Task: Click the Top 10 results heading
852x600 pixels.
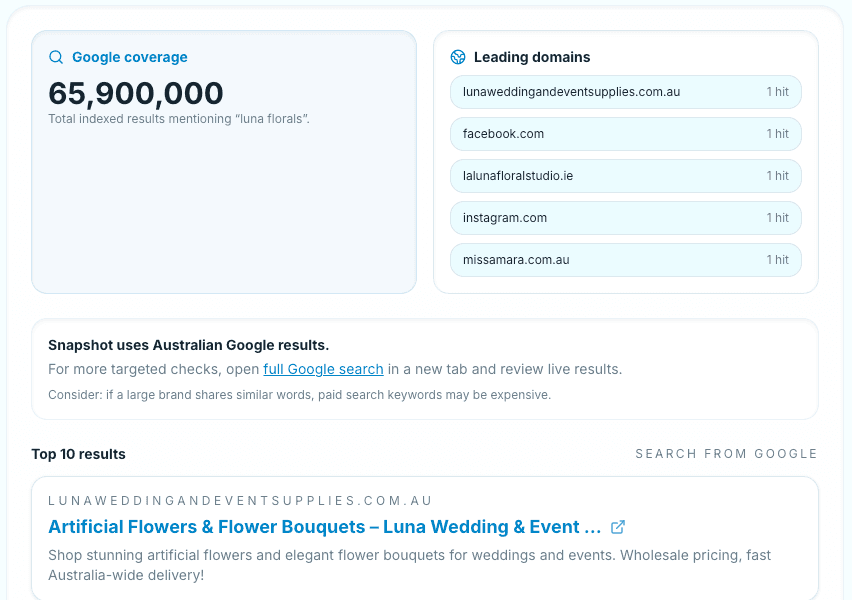Action: pos(78,454)
